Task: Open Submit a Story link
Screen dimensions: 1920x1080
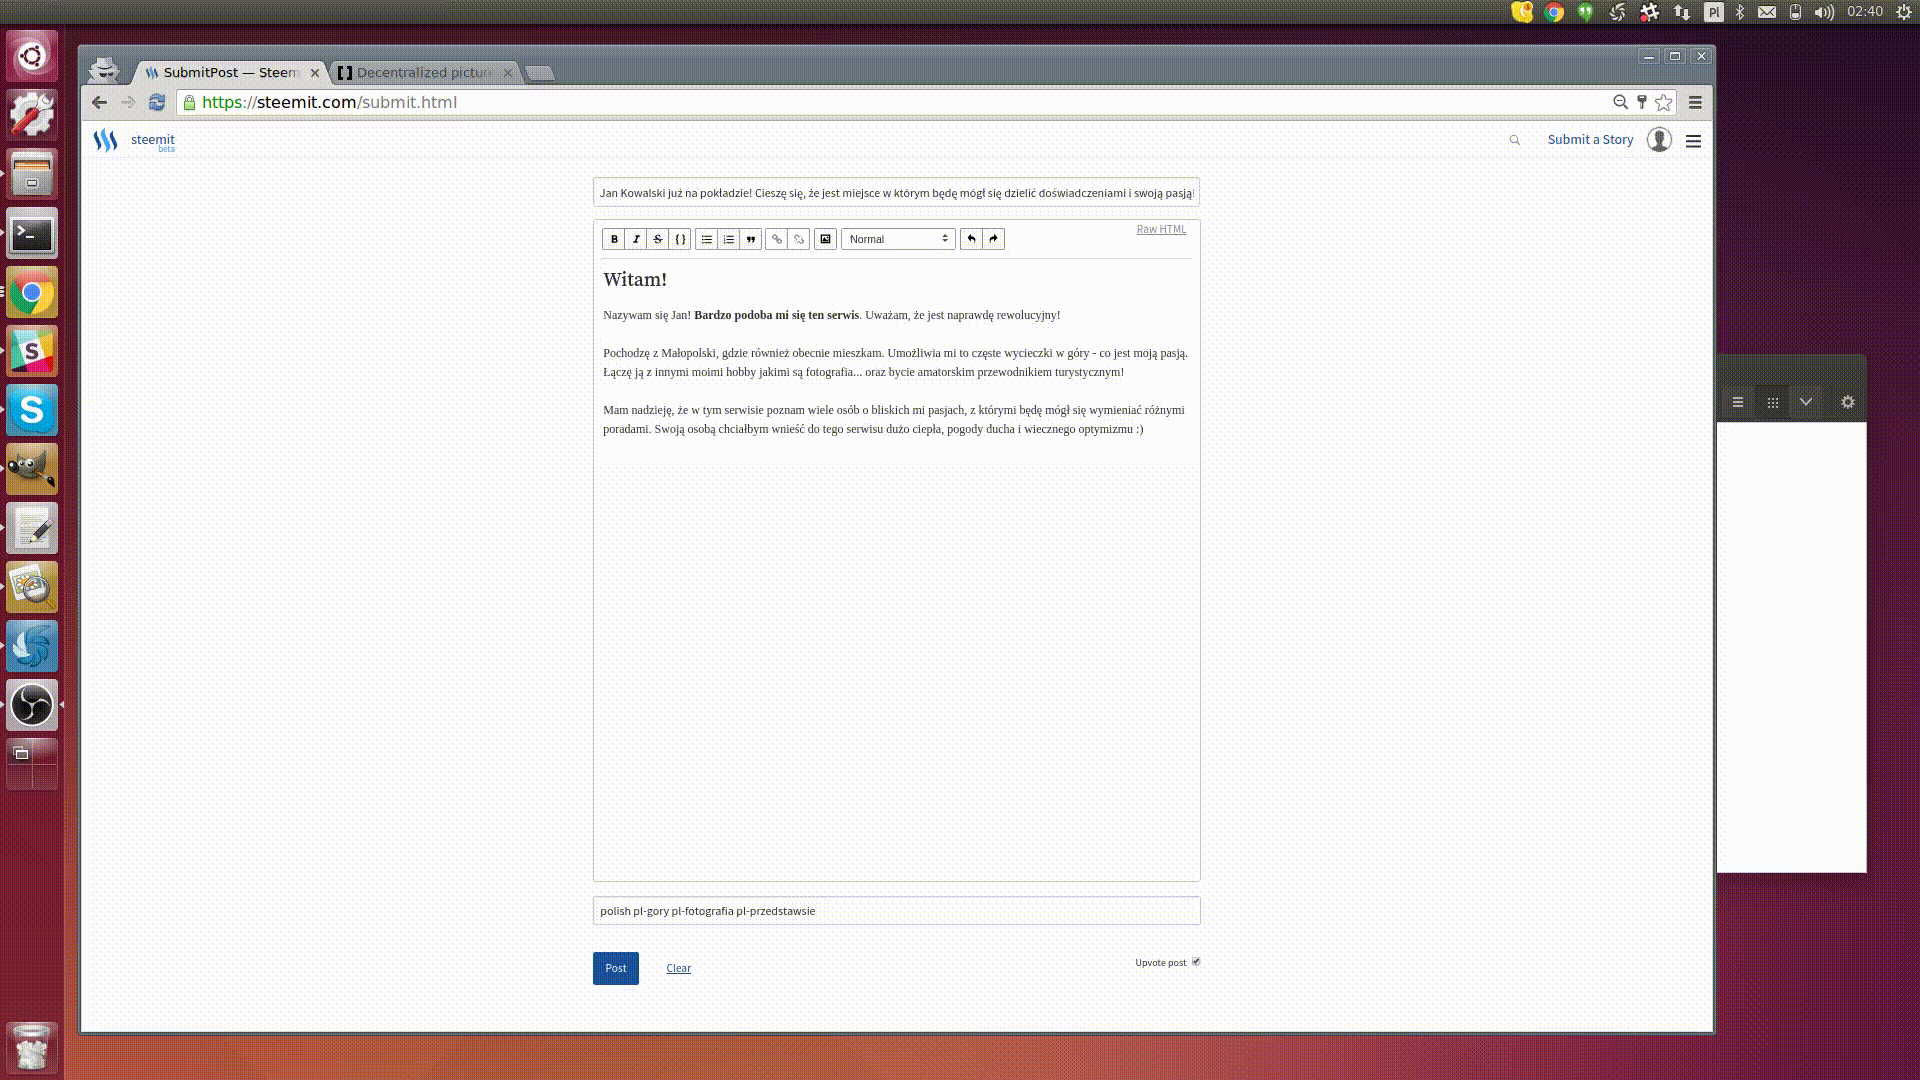Action: [x=1590, y=140]
